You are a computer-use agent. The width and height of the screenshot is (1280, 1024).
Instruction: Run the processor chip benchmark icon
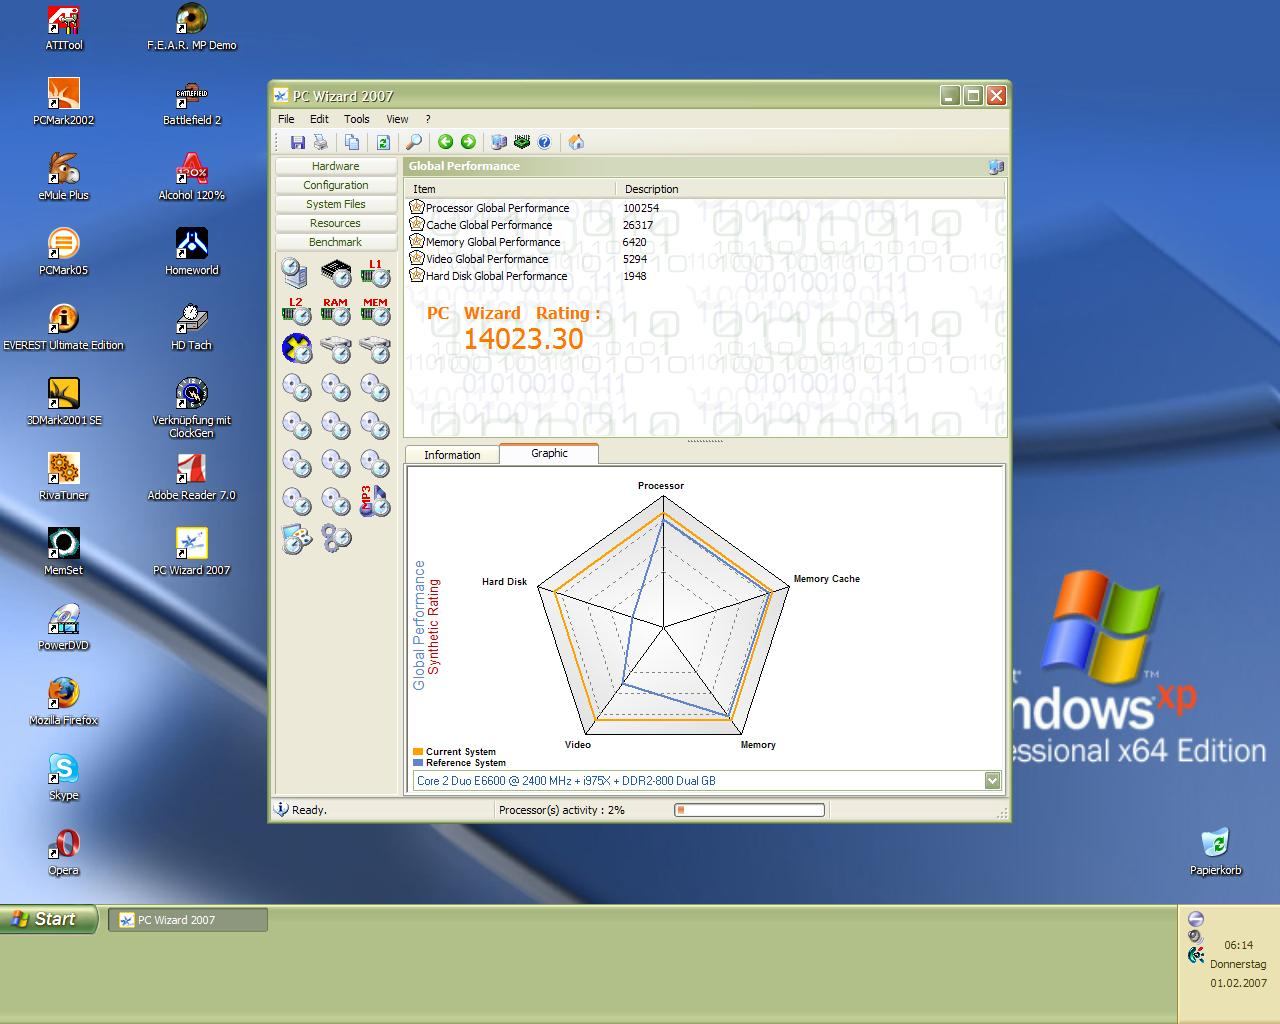pos(336,272)
